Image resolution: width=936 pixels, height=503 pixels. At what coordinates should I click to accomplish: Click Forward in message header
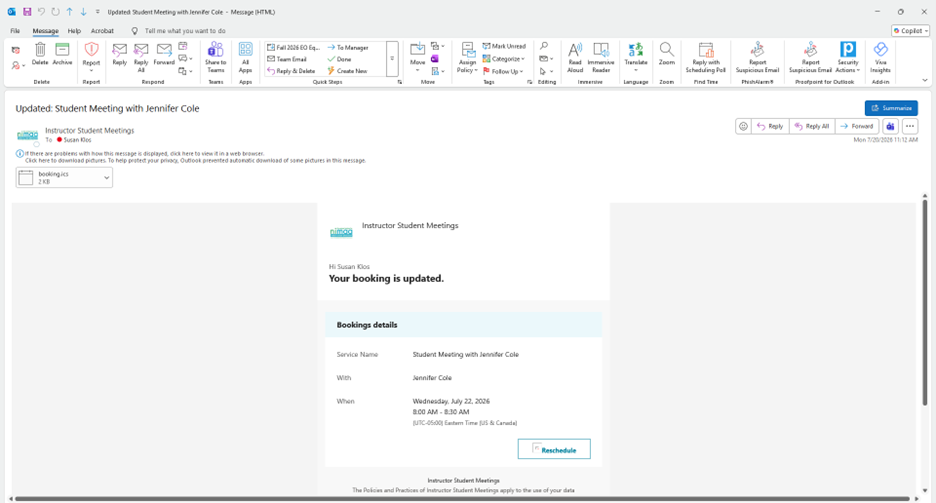(x=857, y=126)
